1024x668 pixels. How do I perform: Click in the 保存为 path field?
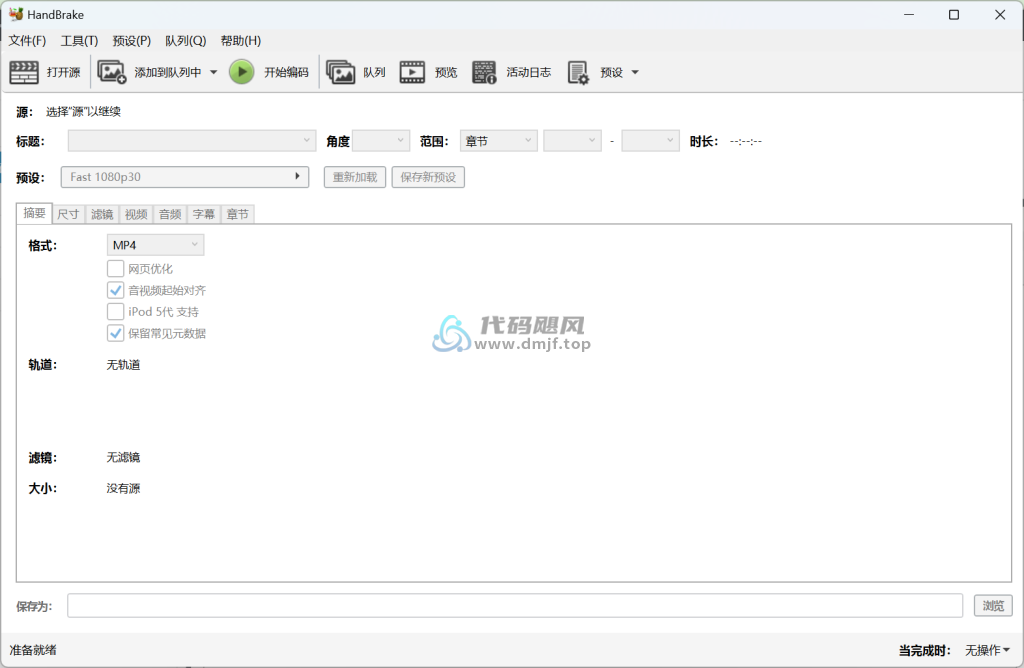(x=515, y=605)
